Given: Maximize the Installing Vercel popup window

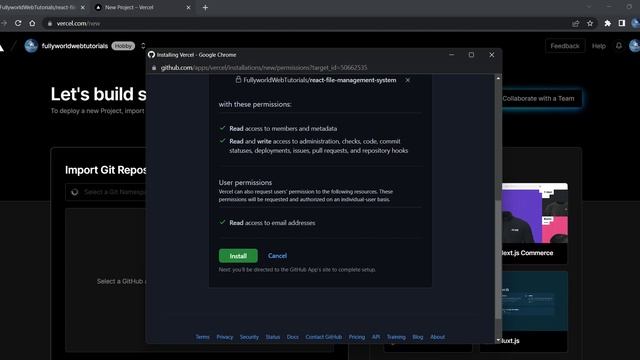Looking at the screenshot, I should click(471, 55).
